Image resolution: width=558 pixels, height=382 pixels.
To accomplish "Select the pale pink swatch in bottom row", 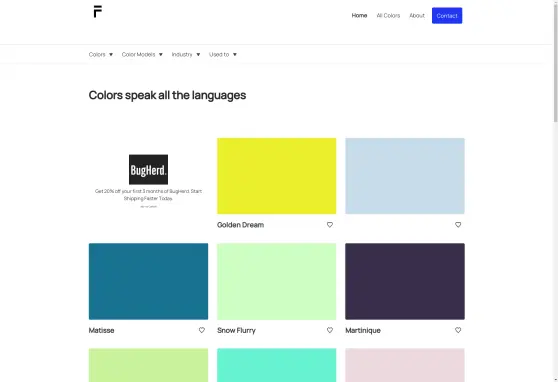I will 405,365.
